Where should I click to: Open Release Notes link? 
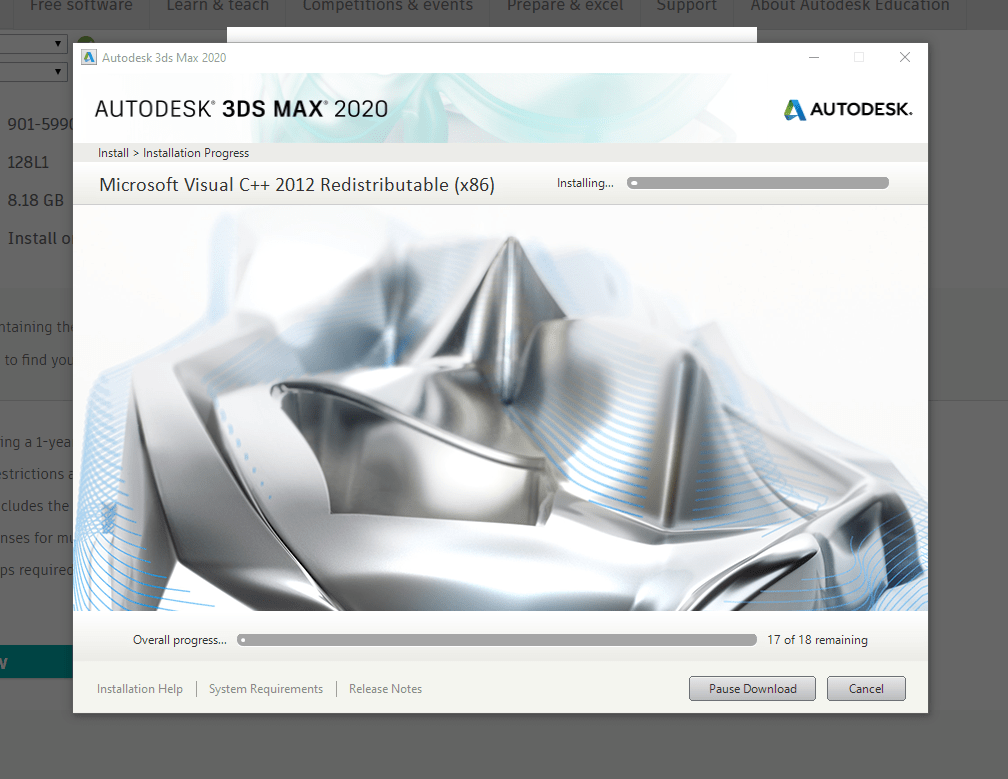pyautogui.click(x=385, y=688)
